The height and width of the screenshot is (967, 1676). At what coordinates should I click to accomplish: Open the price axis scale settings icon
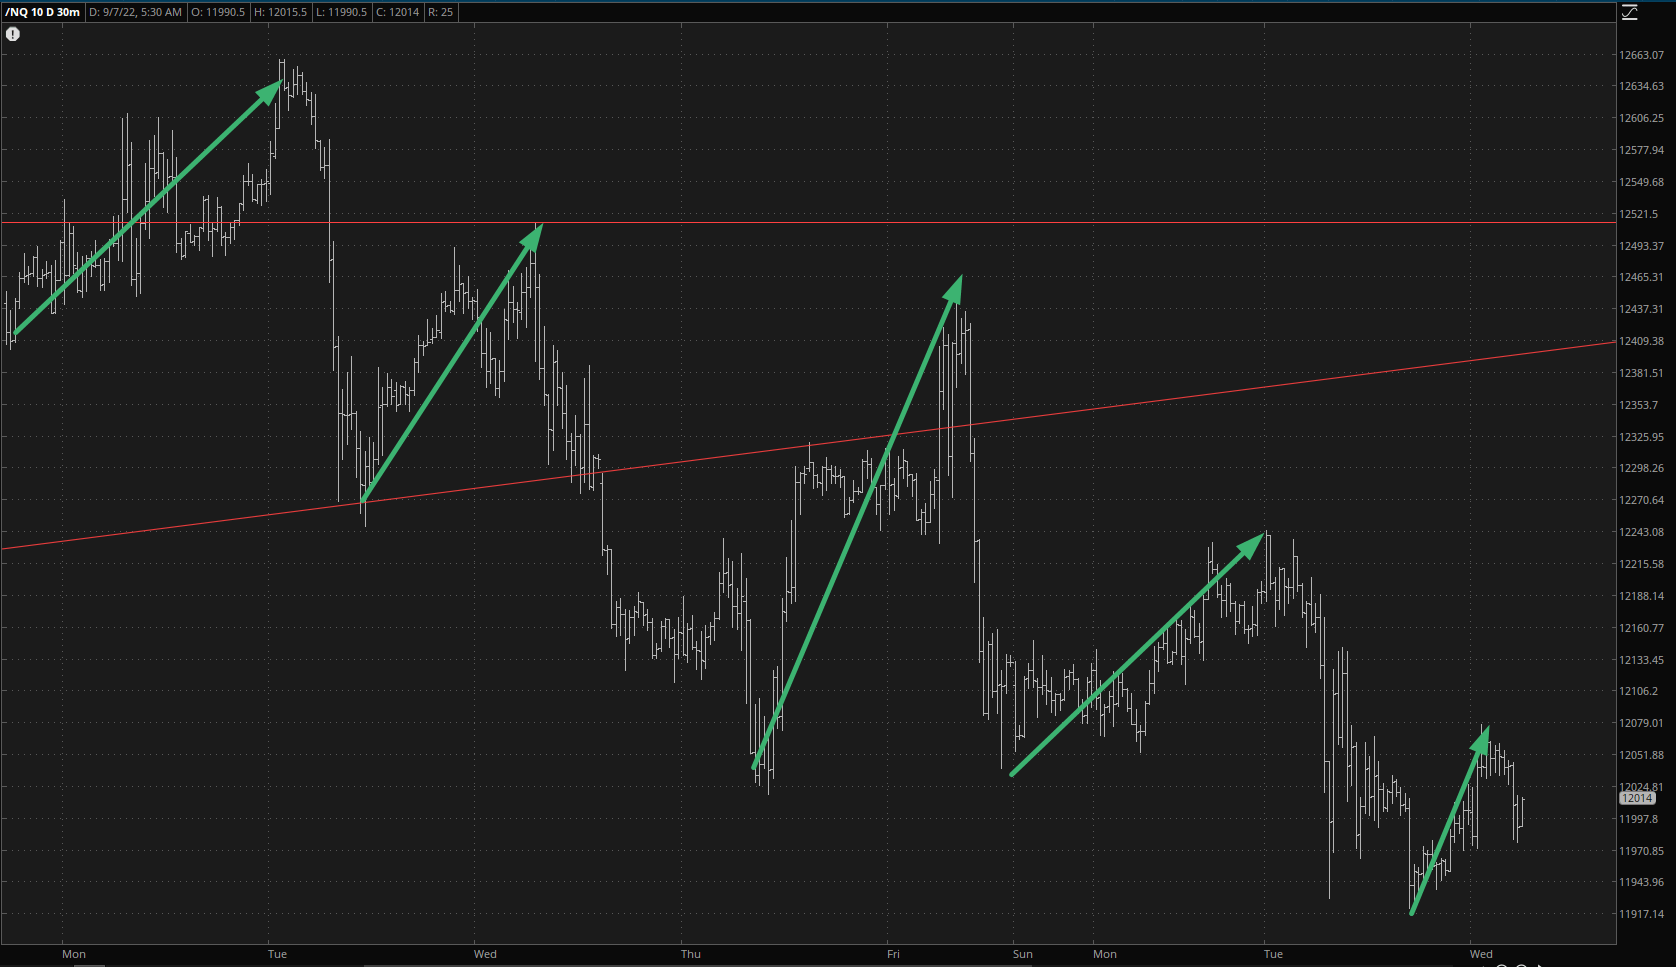pyautogui.click(x=1630, y=12)
